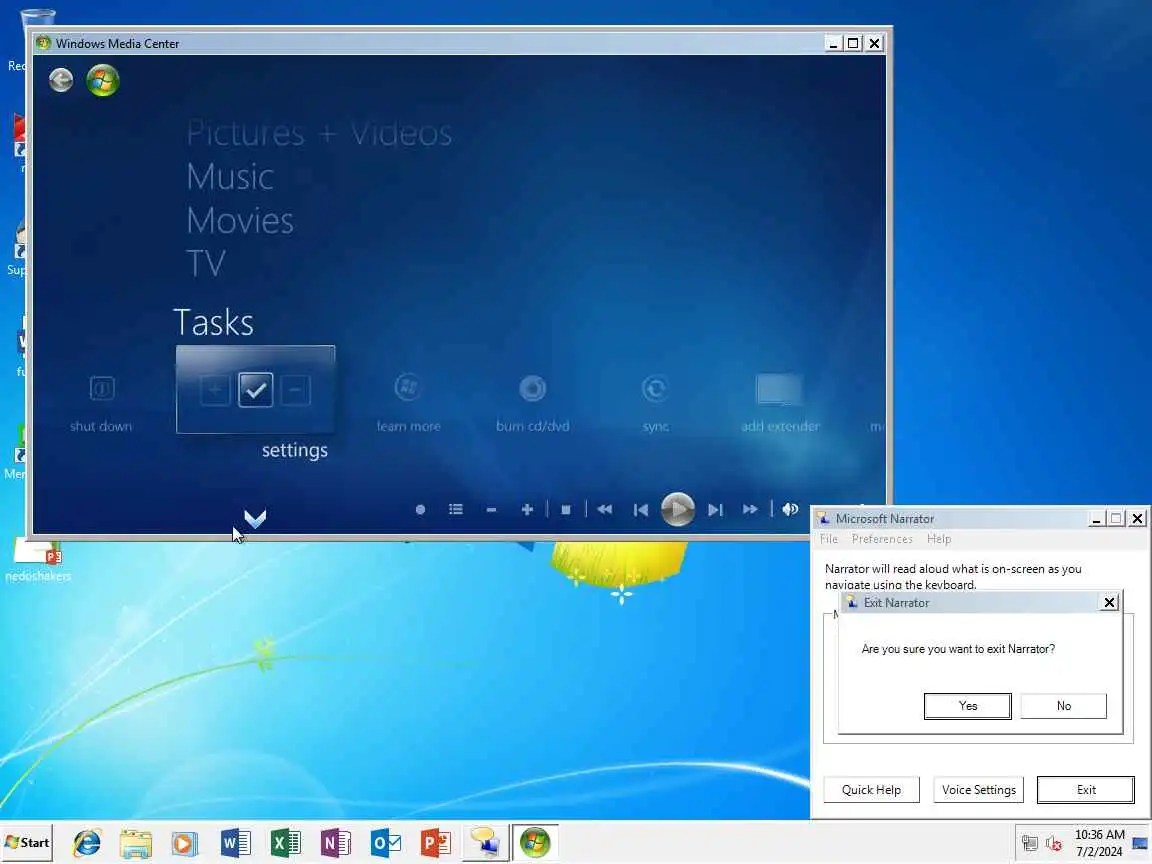Click the channel up plus button
This screenshot has width=1152, height=864.
527,509
